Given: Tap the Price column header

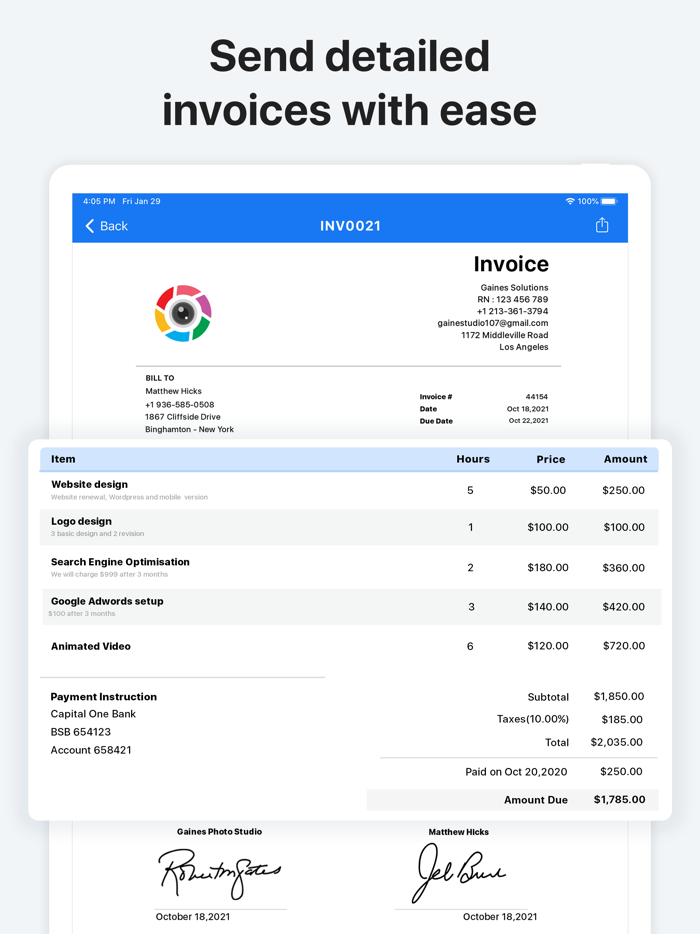Looking at the screenshot, I should (x=550, y=459).
